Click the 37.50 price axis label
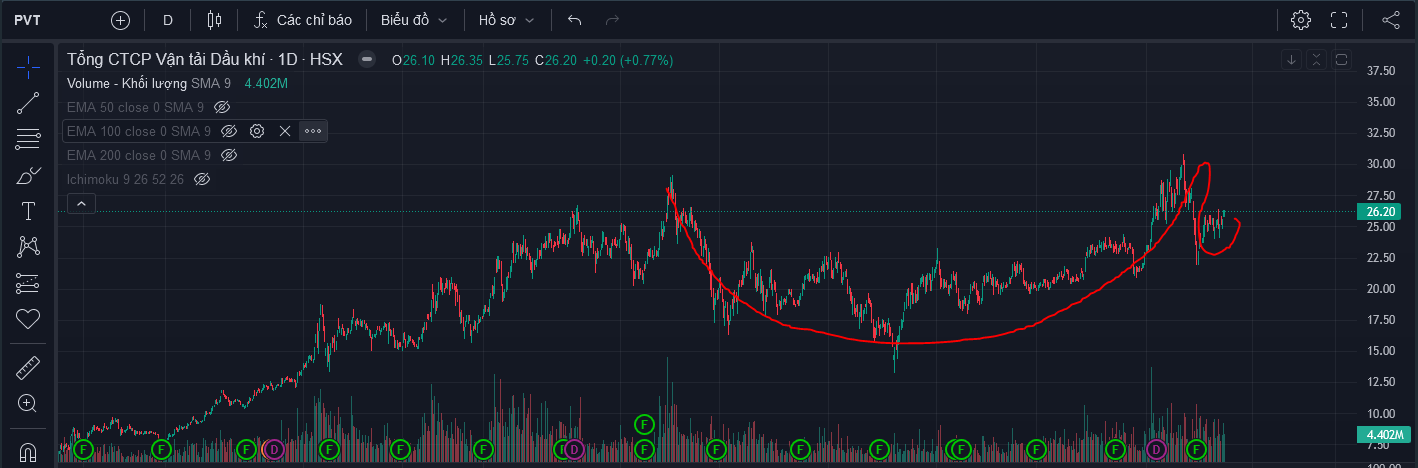This screenshot has height=468, width=1418. pos(1381,71)
